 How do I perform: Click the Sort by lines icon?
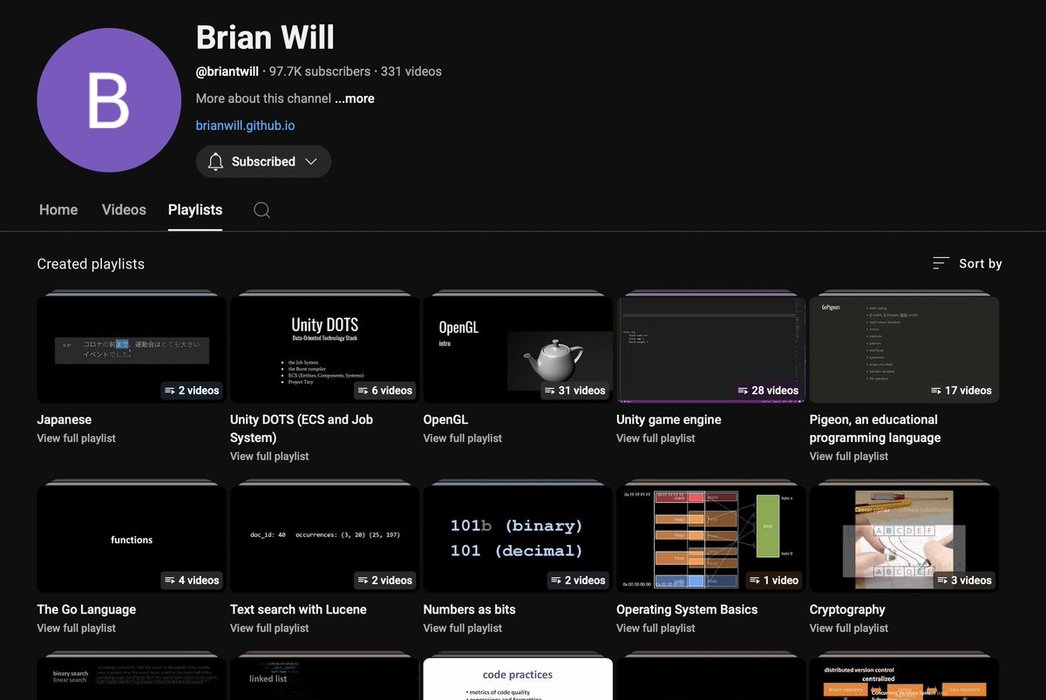[x=940, y=263]
